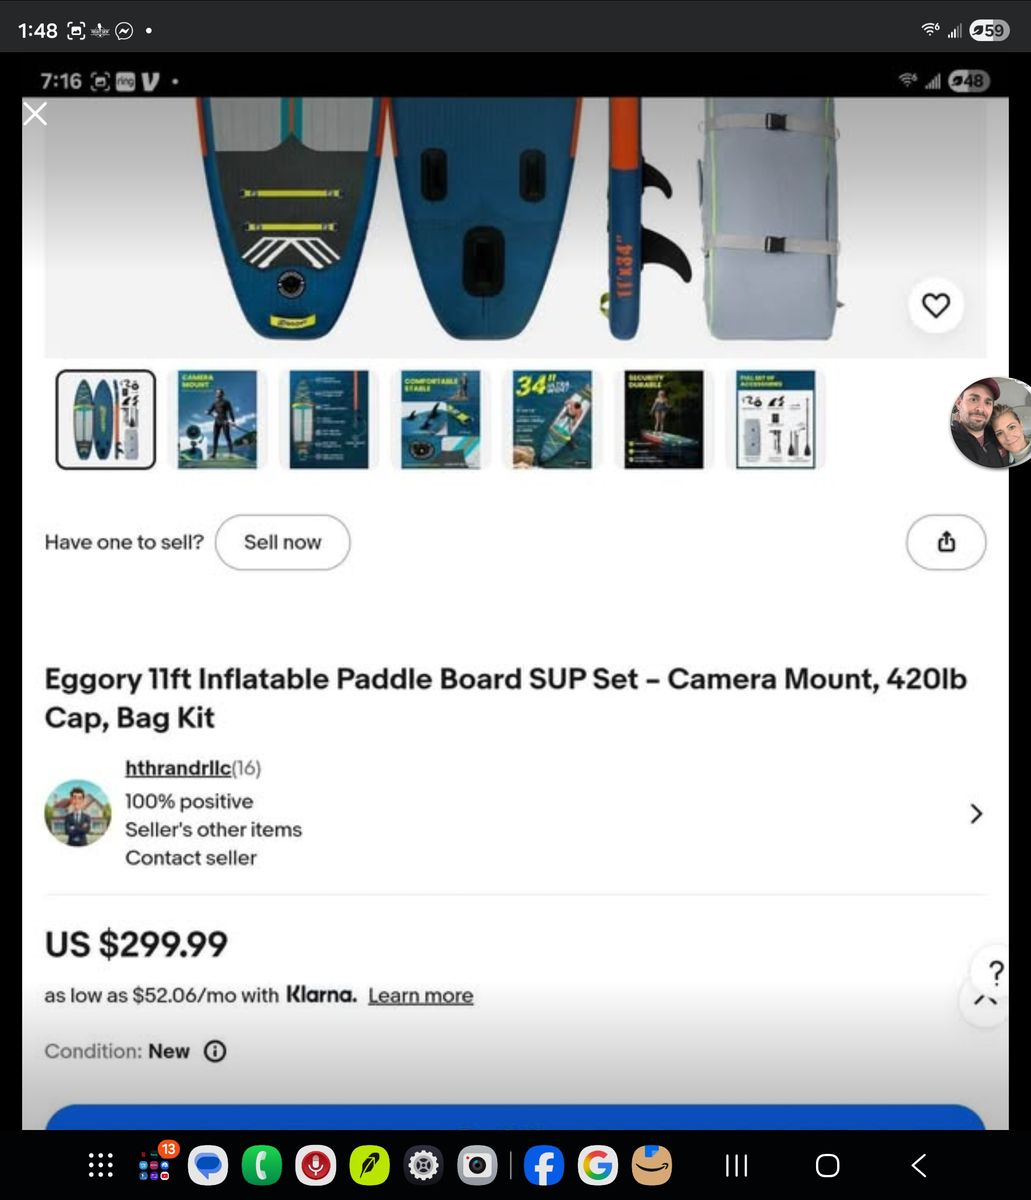Launch the green Phone app
Screen dimensions: 1031x1200
point(262,1166)
